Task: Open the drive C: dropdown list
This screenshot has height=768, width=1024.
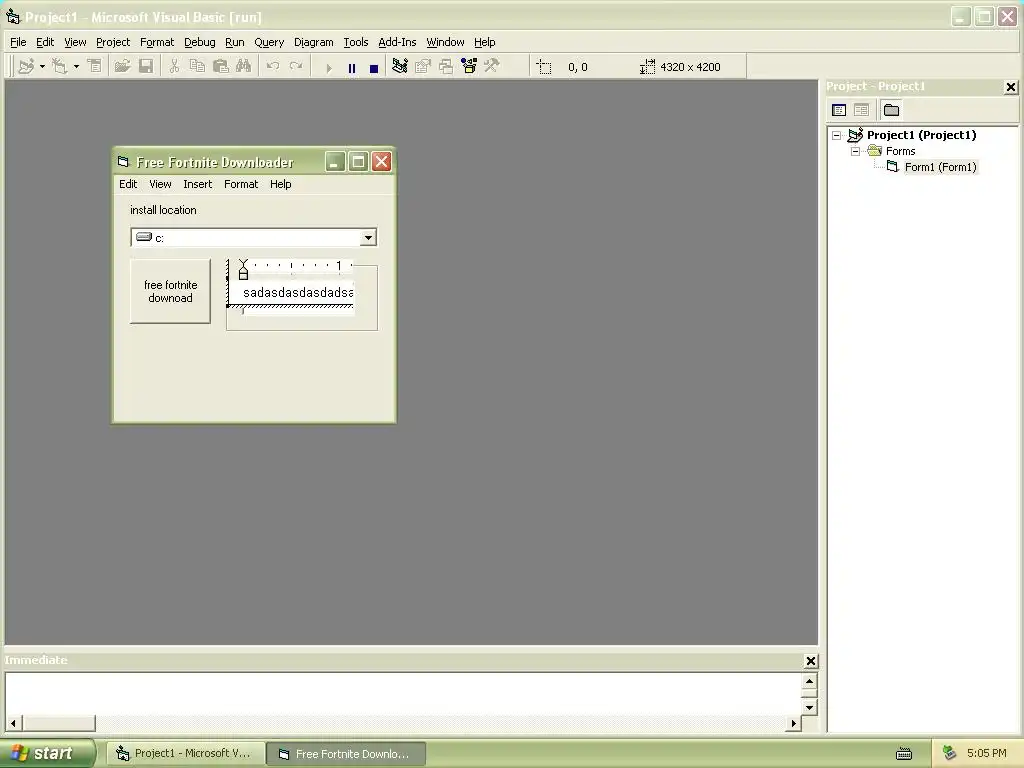Action: (x=368, y=238)
